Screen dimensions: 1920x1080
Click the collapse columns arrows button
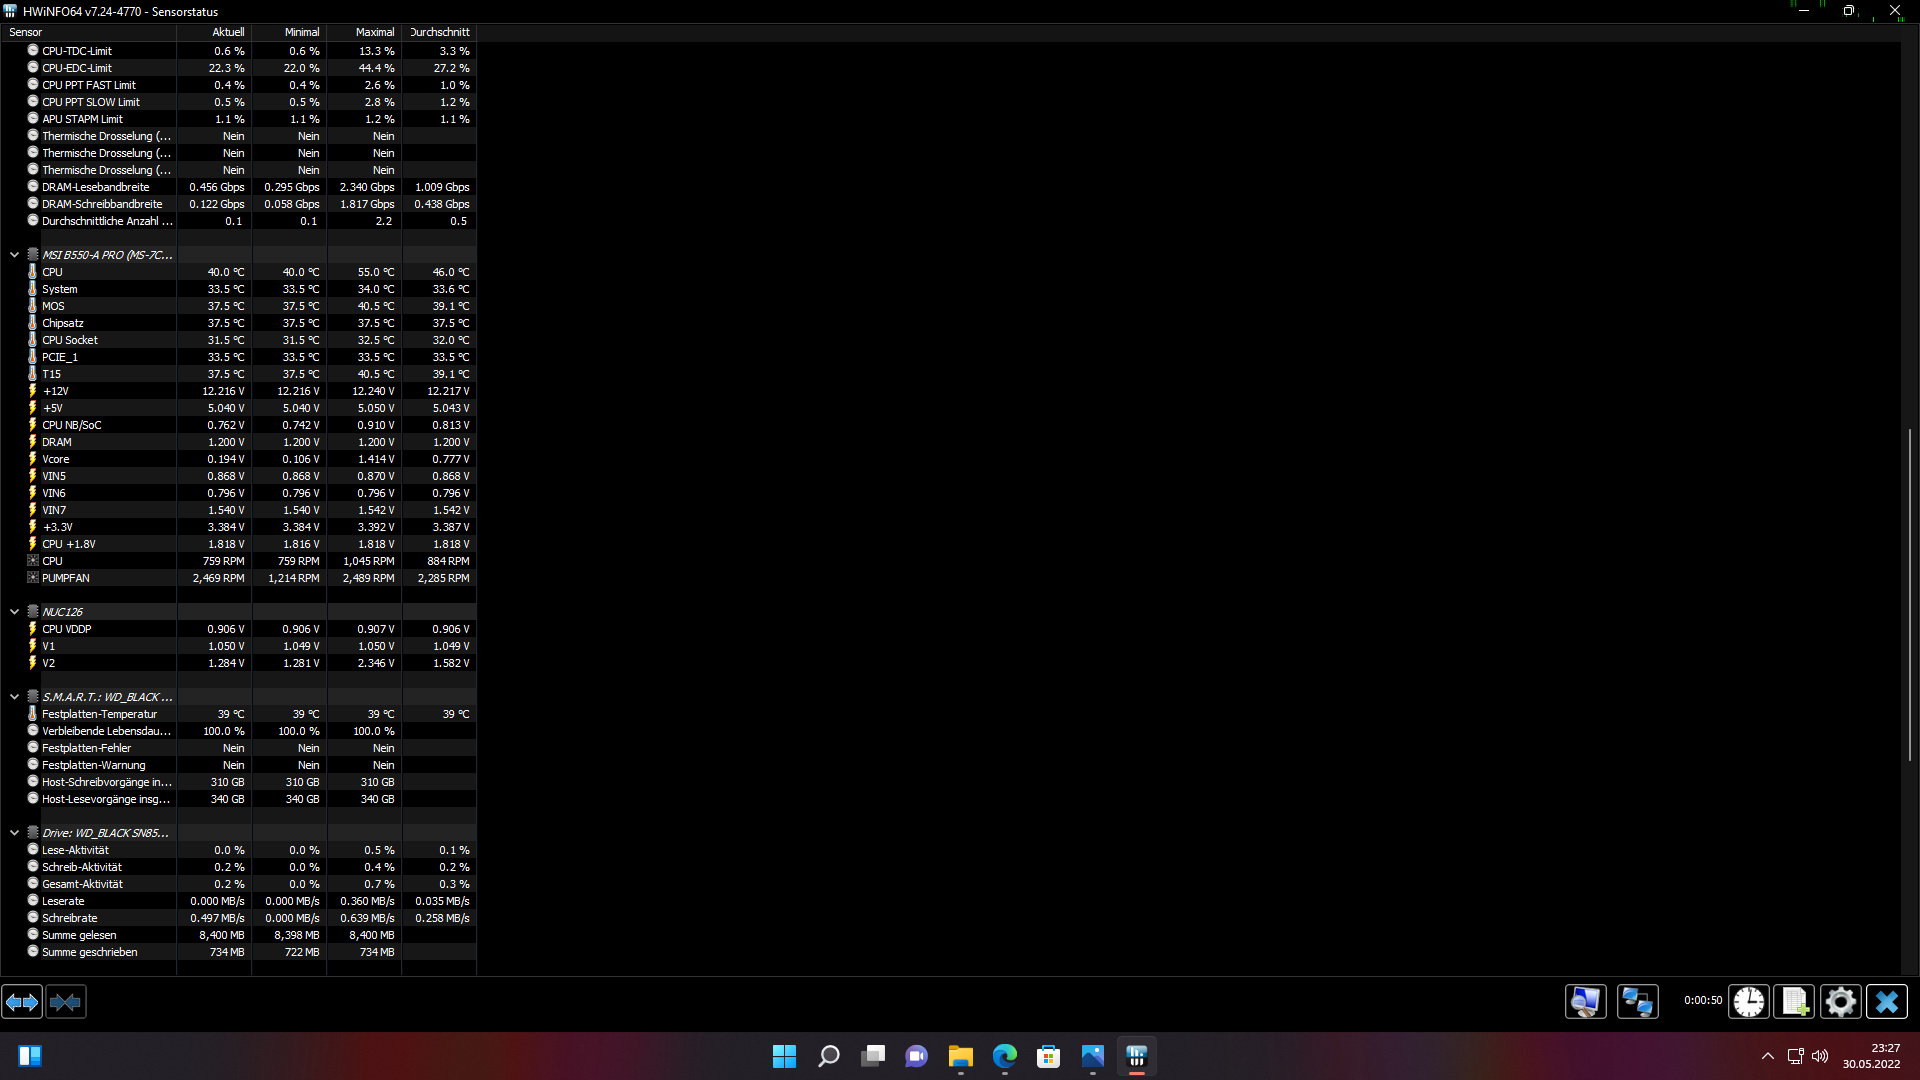[x=66, y=1002]
